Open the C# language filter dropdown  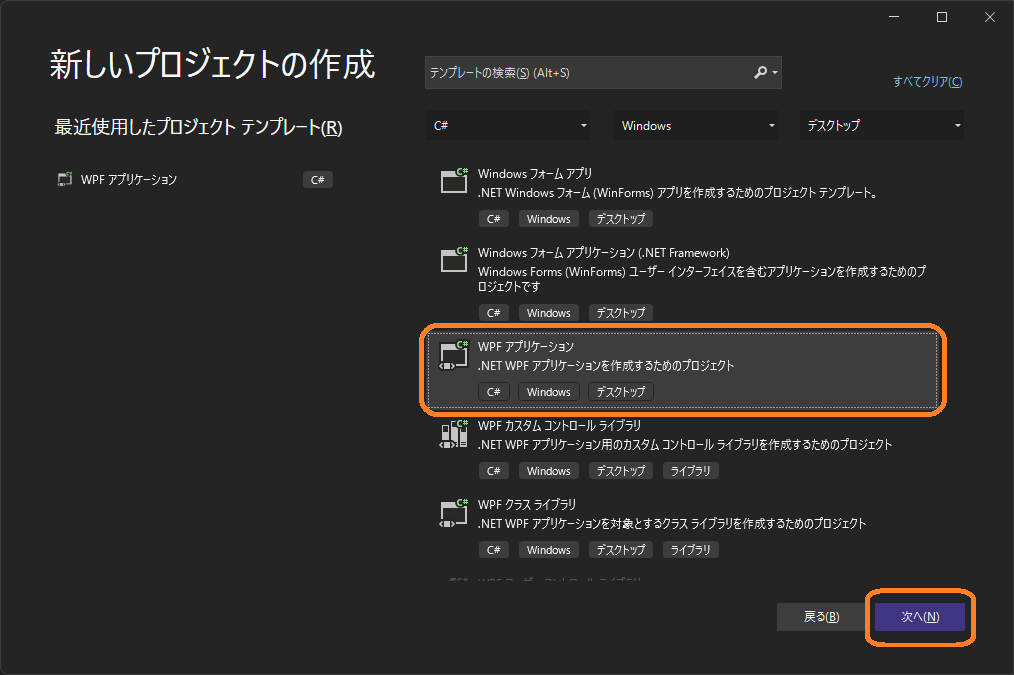pos(508,125)
